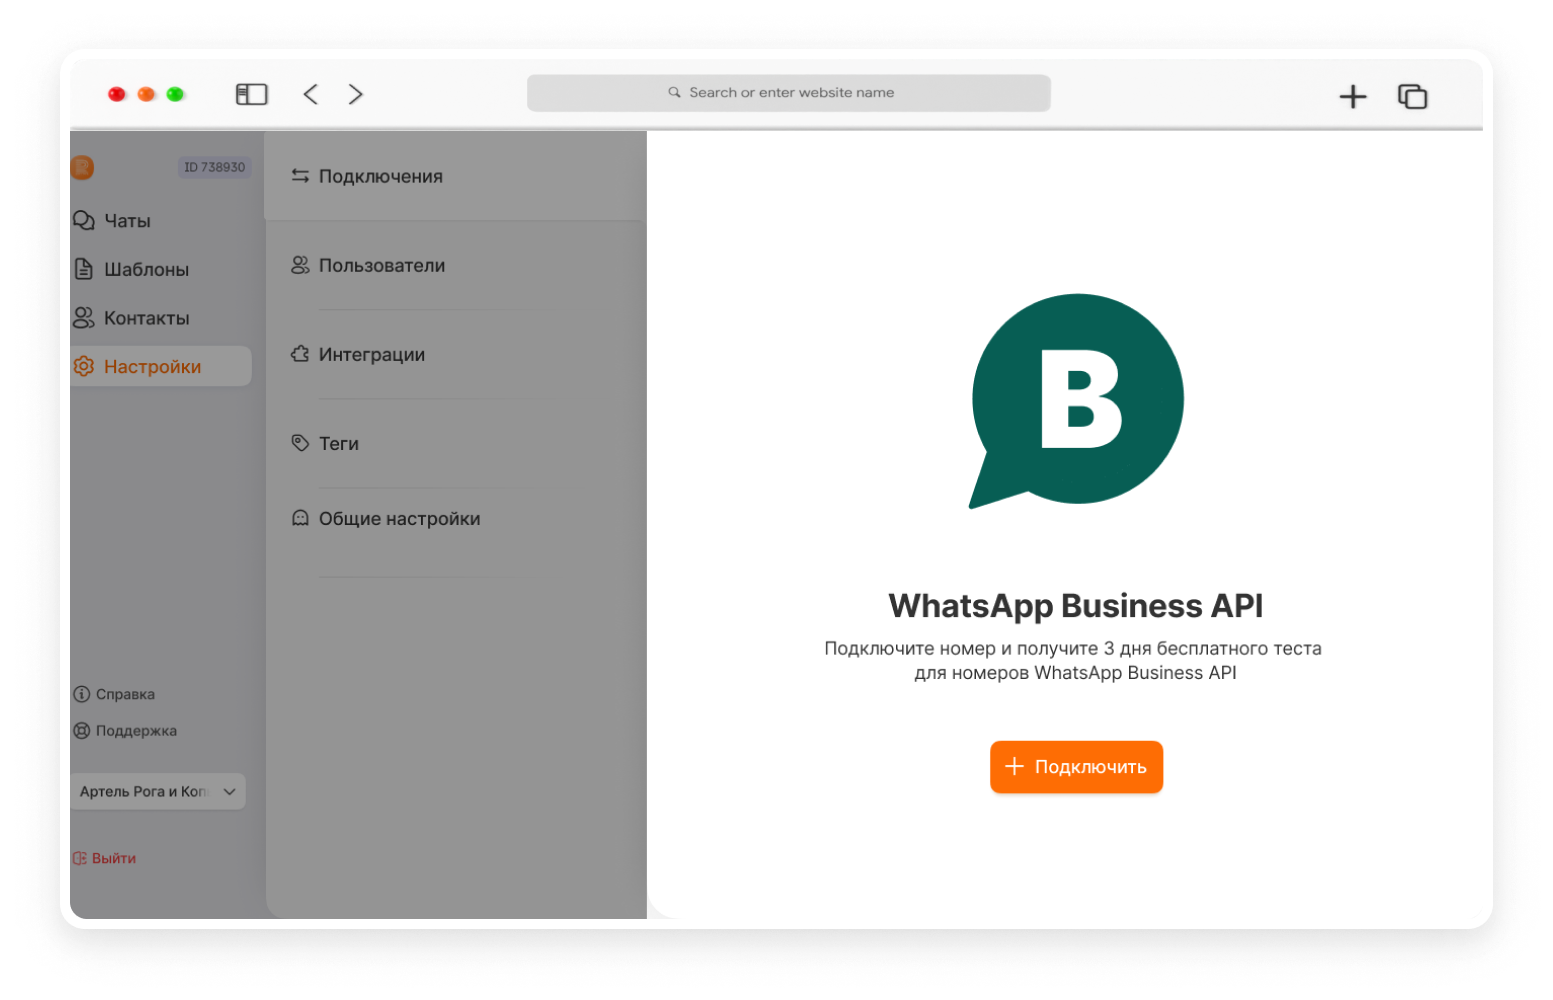Click the Интеграции puzzle icon
The height and width of the screenshot is (1000, 1553).
300,354
